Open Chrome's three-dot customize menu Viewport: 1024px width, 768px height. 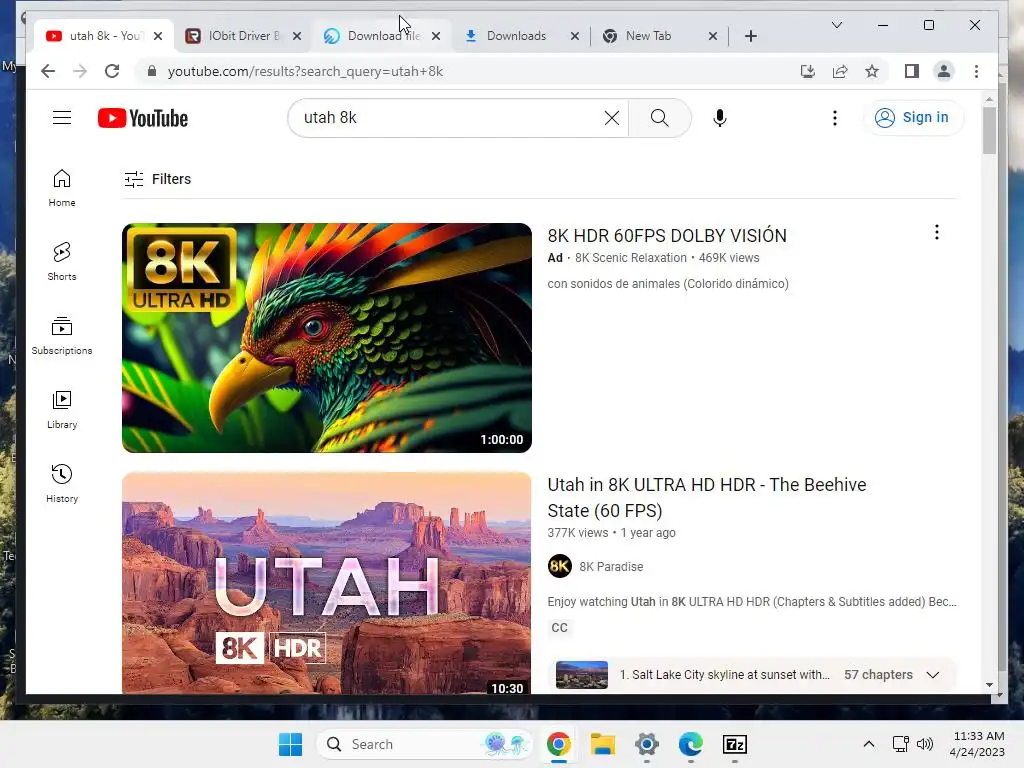coord(976,71)
